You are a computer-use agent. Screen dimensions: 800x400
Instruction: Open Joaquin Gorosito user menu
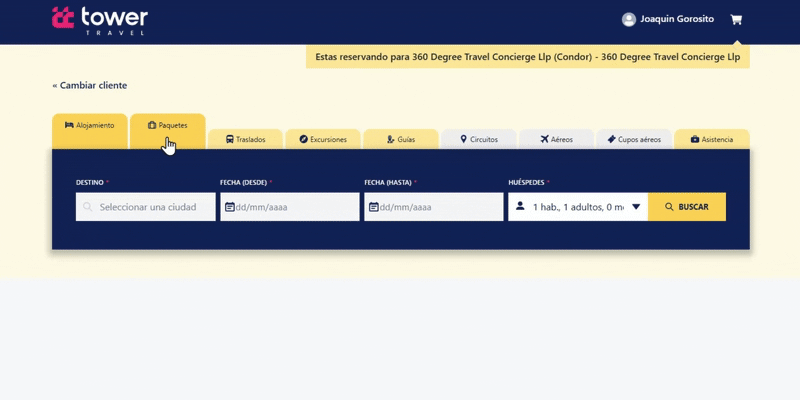click(x=677, y=19)
